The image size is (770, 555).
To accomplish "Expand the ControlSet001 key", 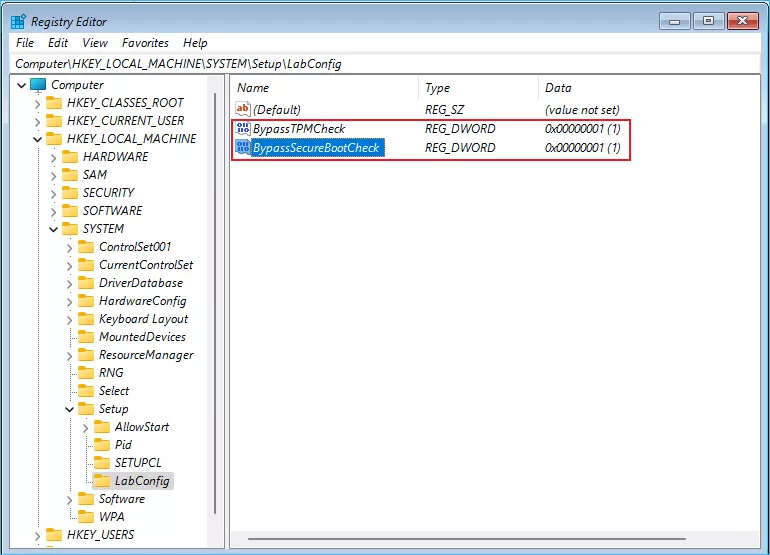I will (69, 248).
